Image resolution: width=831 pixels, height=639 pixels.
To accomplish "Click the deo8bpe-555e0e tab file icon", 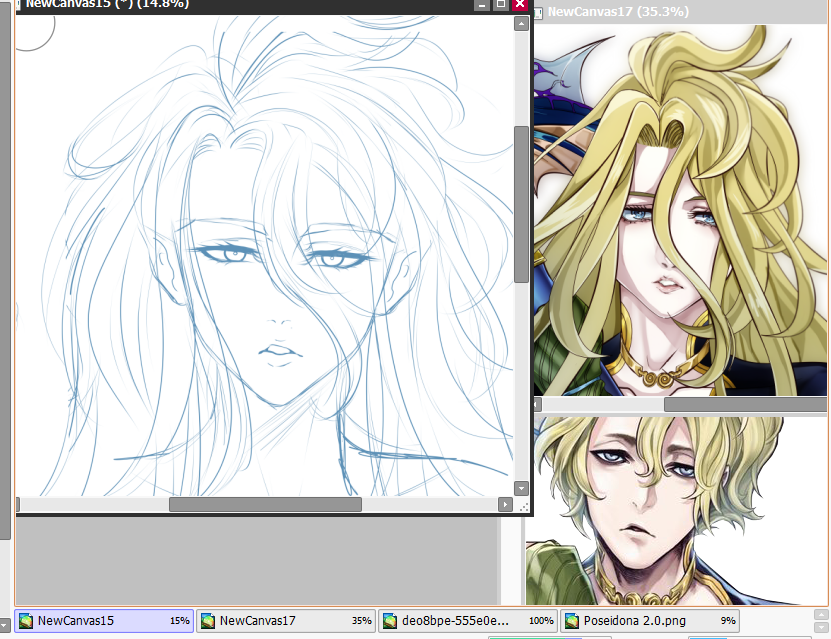I will tap(390, 621).
